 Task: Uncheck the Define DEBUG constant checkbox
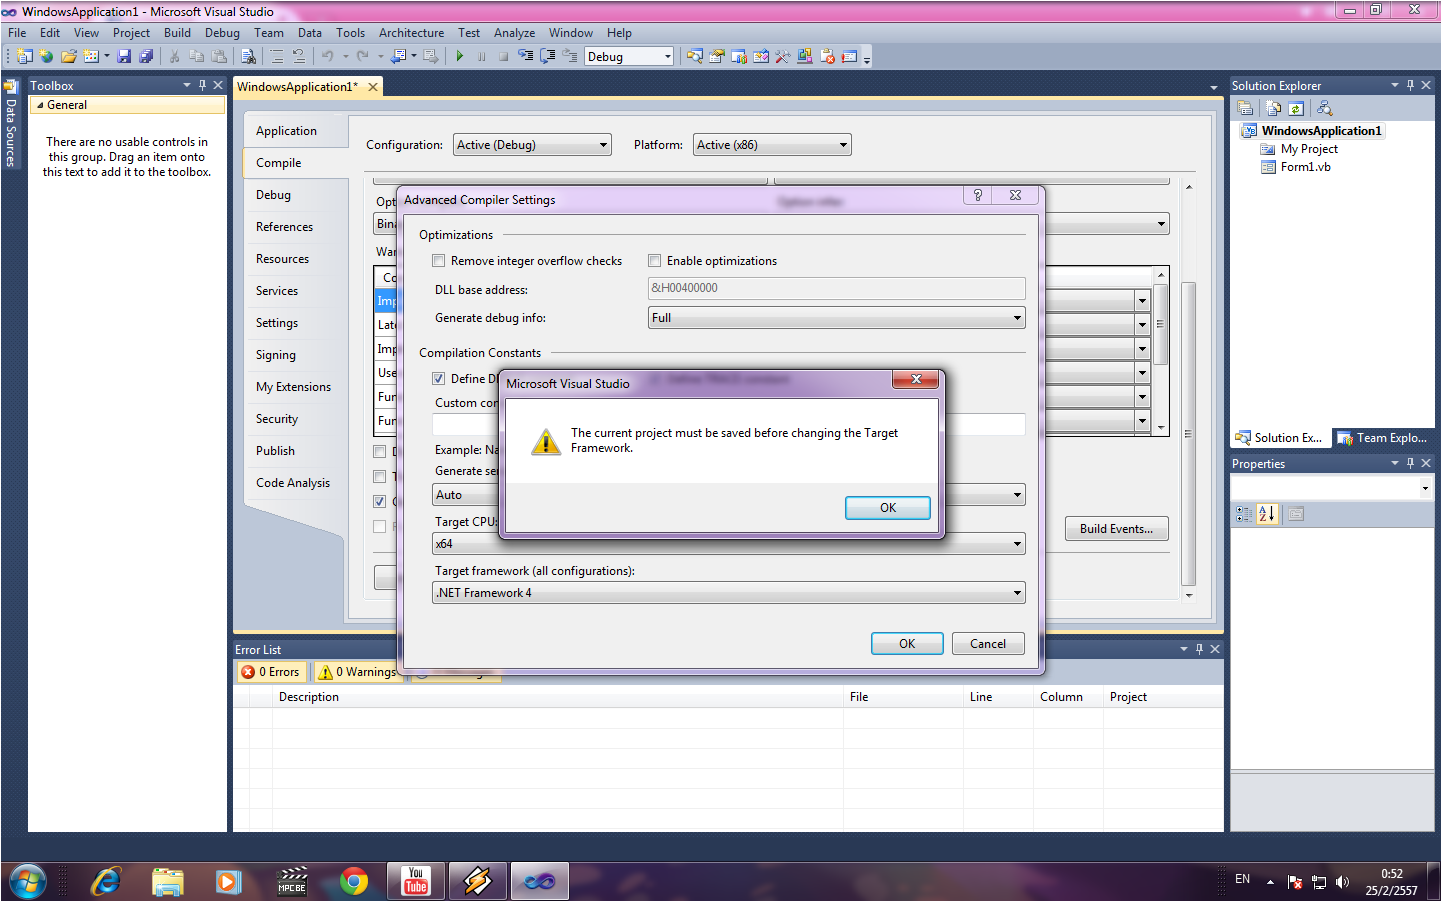[x=438, y=379]
